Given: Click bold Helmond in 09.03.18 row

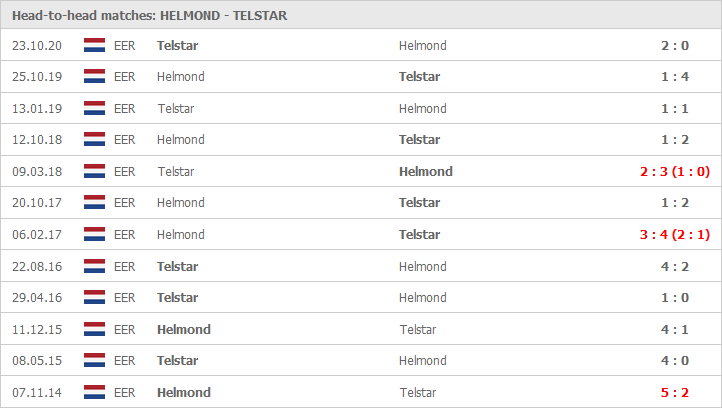Looking at the screenshot, I should (425, 172).
